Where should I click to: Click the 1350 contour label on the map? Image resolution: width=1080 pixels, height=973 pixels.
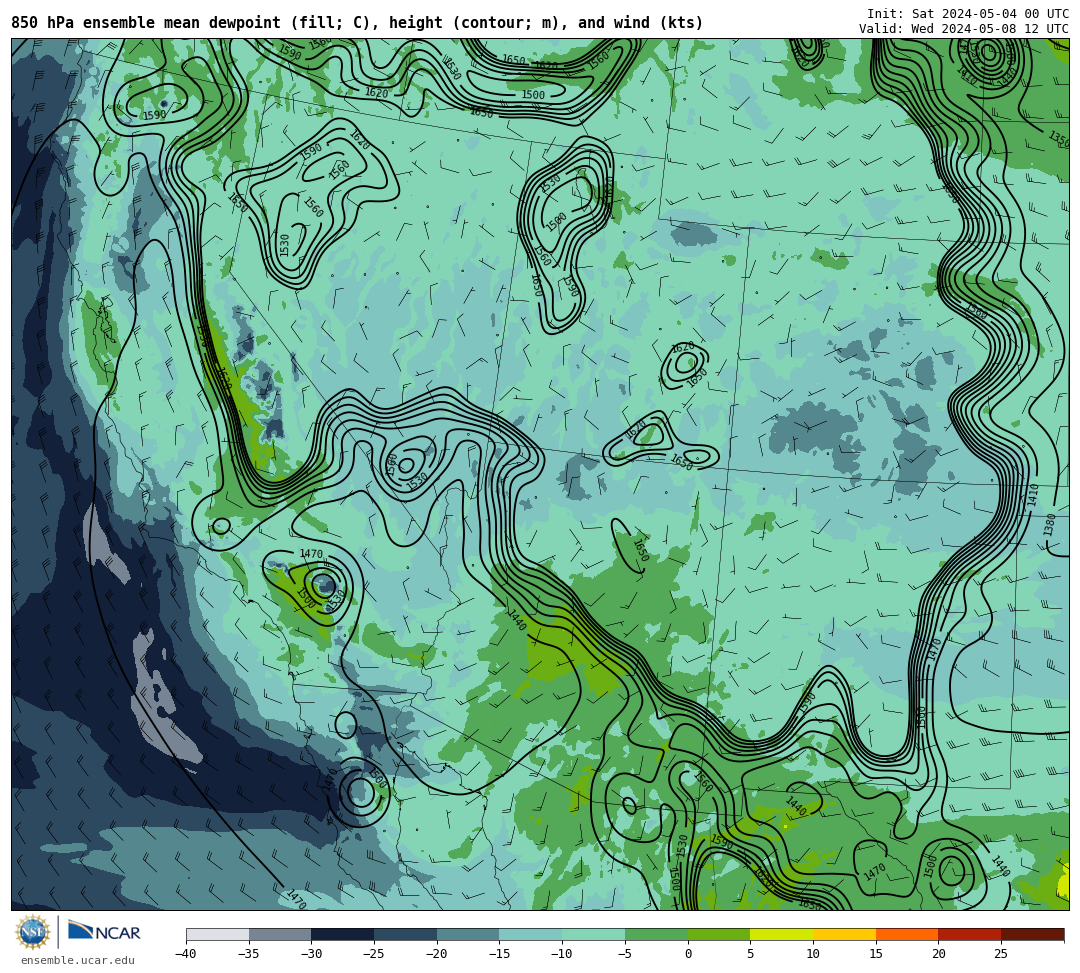(x=1059, y=139)
